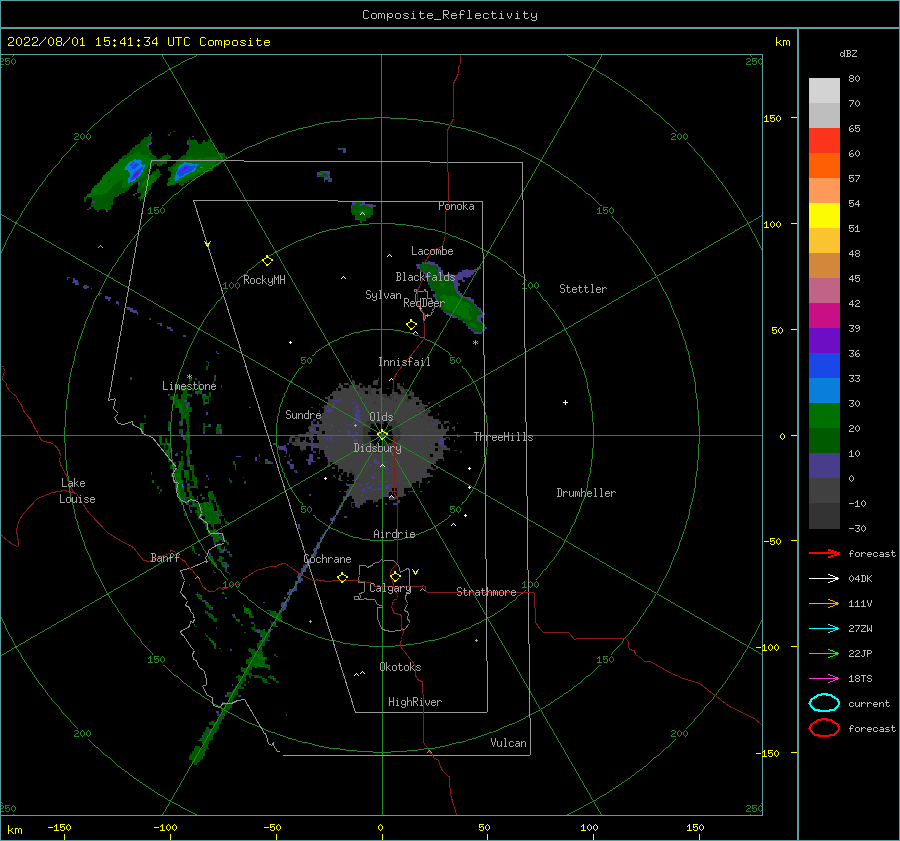The height and width of the screenshot is (841, 900).
Task: Click the cyan current ellipse in the legend
Action: point(824,703)
